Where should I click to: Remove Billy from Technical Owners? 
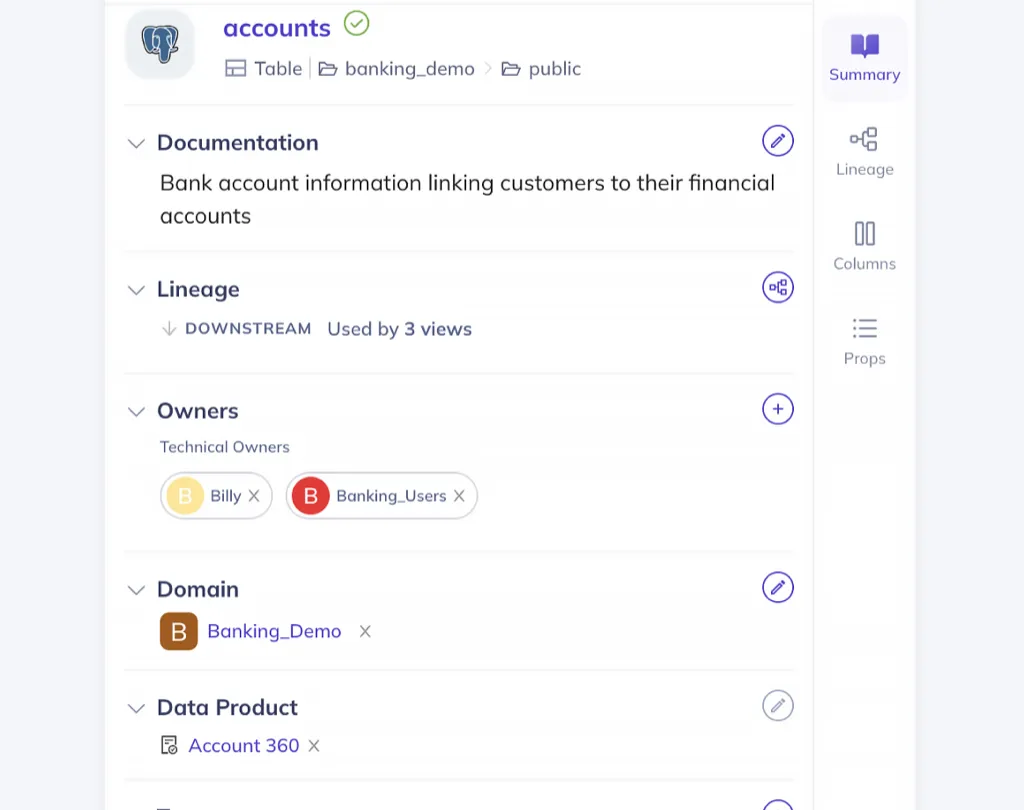tap(254, 496)
